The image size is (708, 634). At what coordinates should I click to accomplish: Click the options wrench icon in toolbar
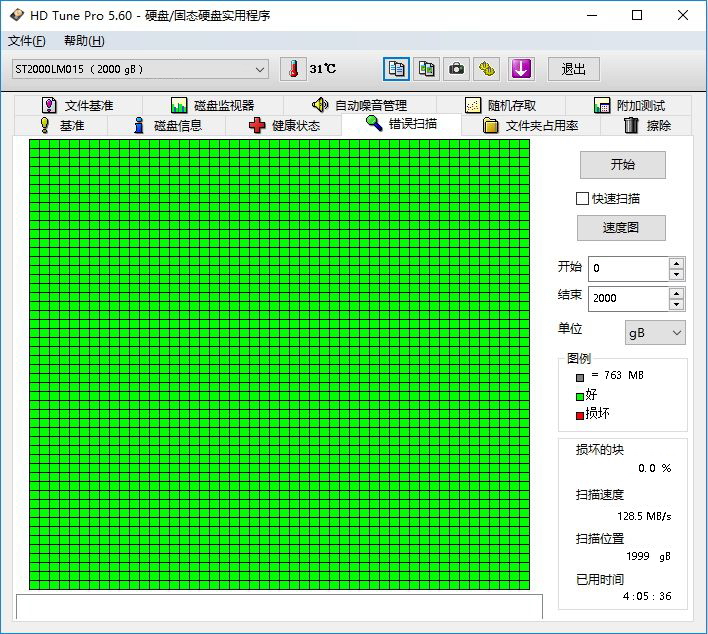pyautogui.click(x=487, y=69)
